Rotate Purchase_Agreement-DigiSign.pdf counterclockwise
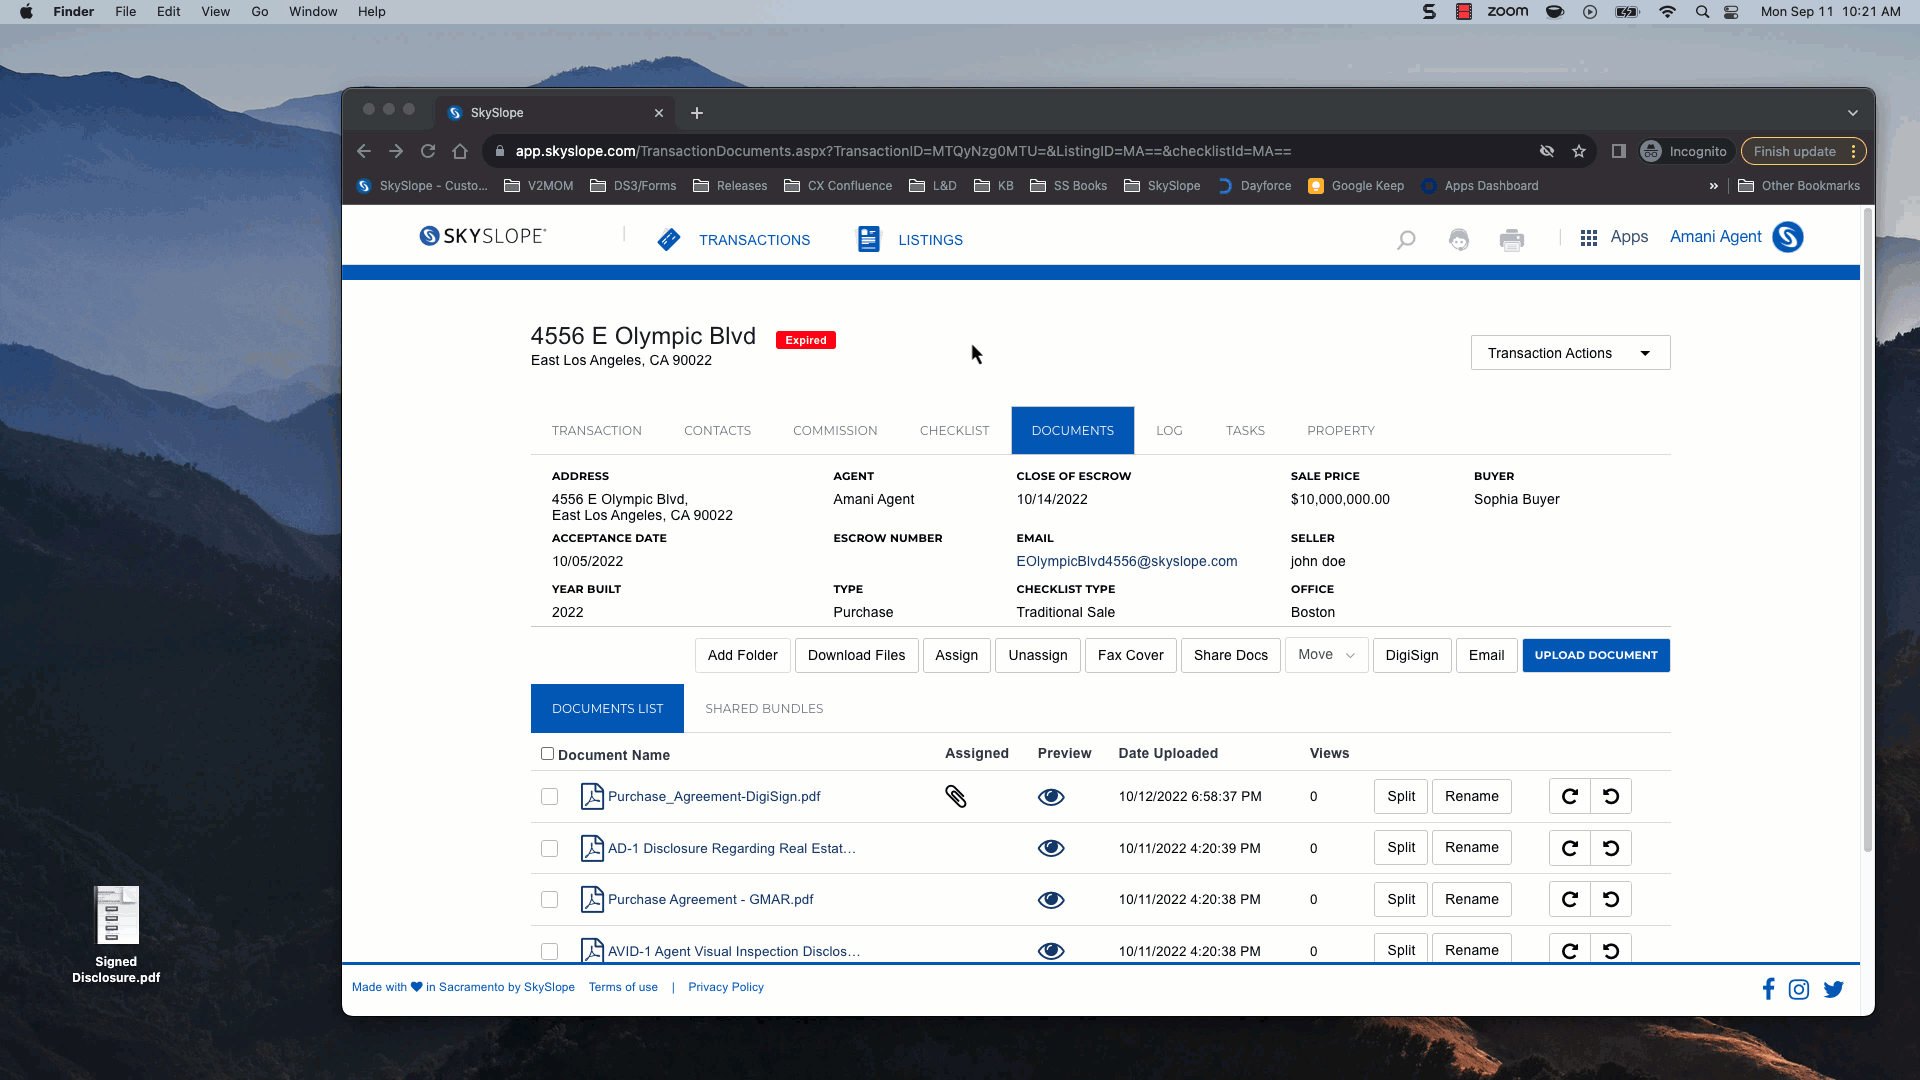The height and width of the screenshot is (1080, 1920). (1611, 797)
